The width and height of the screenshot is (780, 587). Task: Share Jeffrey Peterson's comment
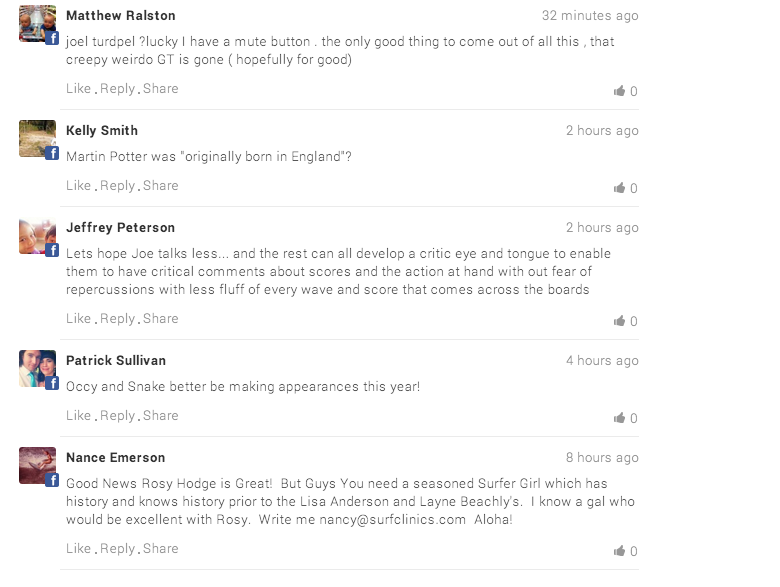[160, 318]
